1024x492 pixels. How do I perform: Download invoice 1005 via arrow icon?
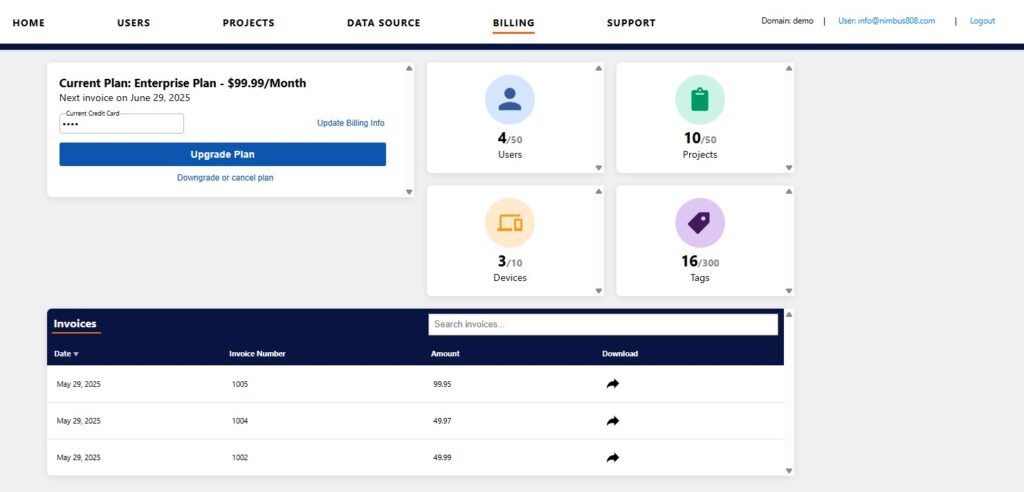613,384
